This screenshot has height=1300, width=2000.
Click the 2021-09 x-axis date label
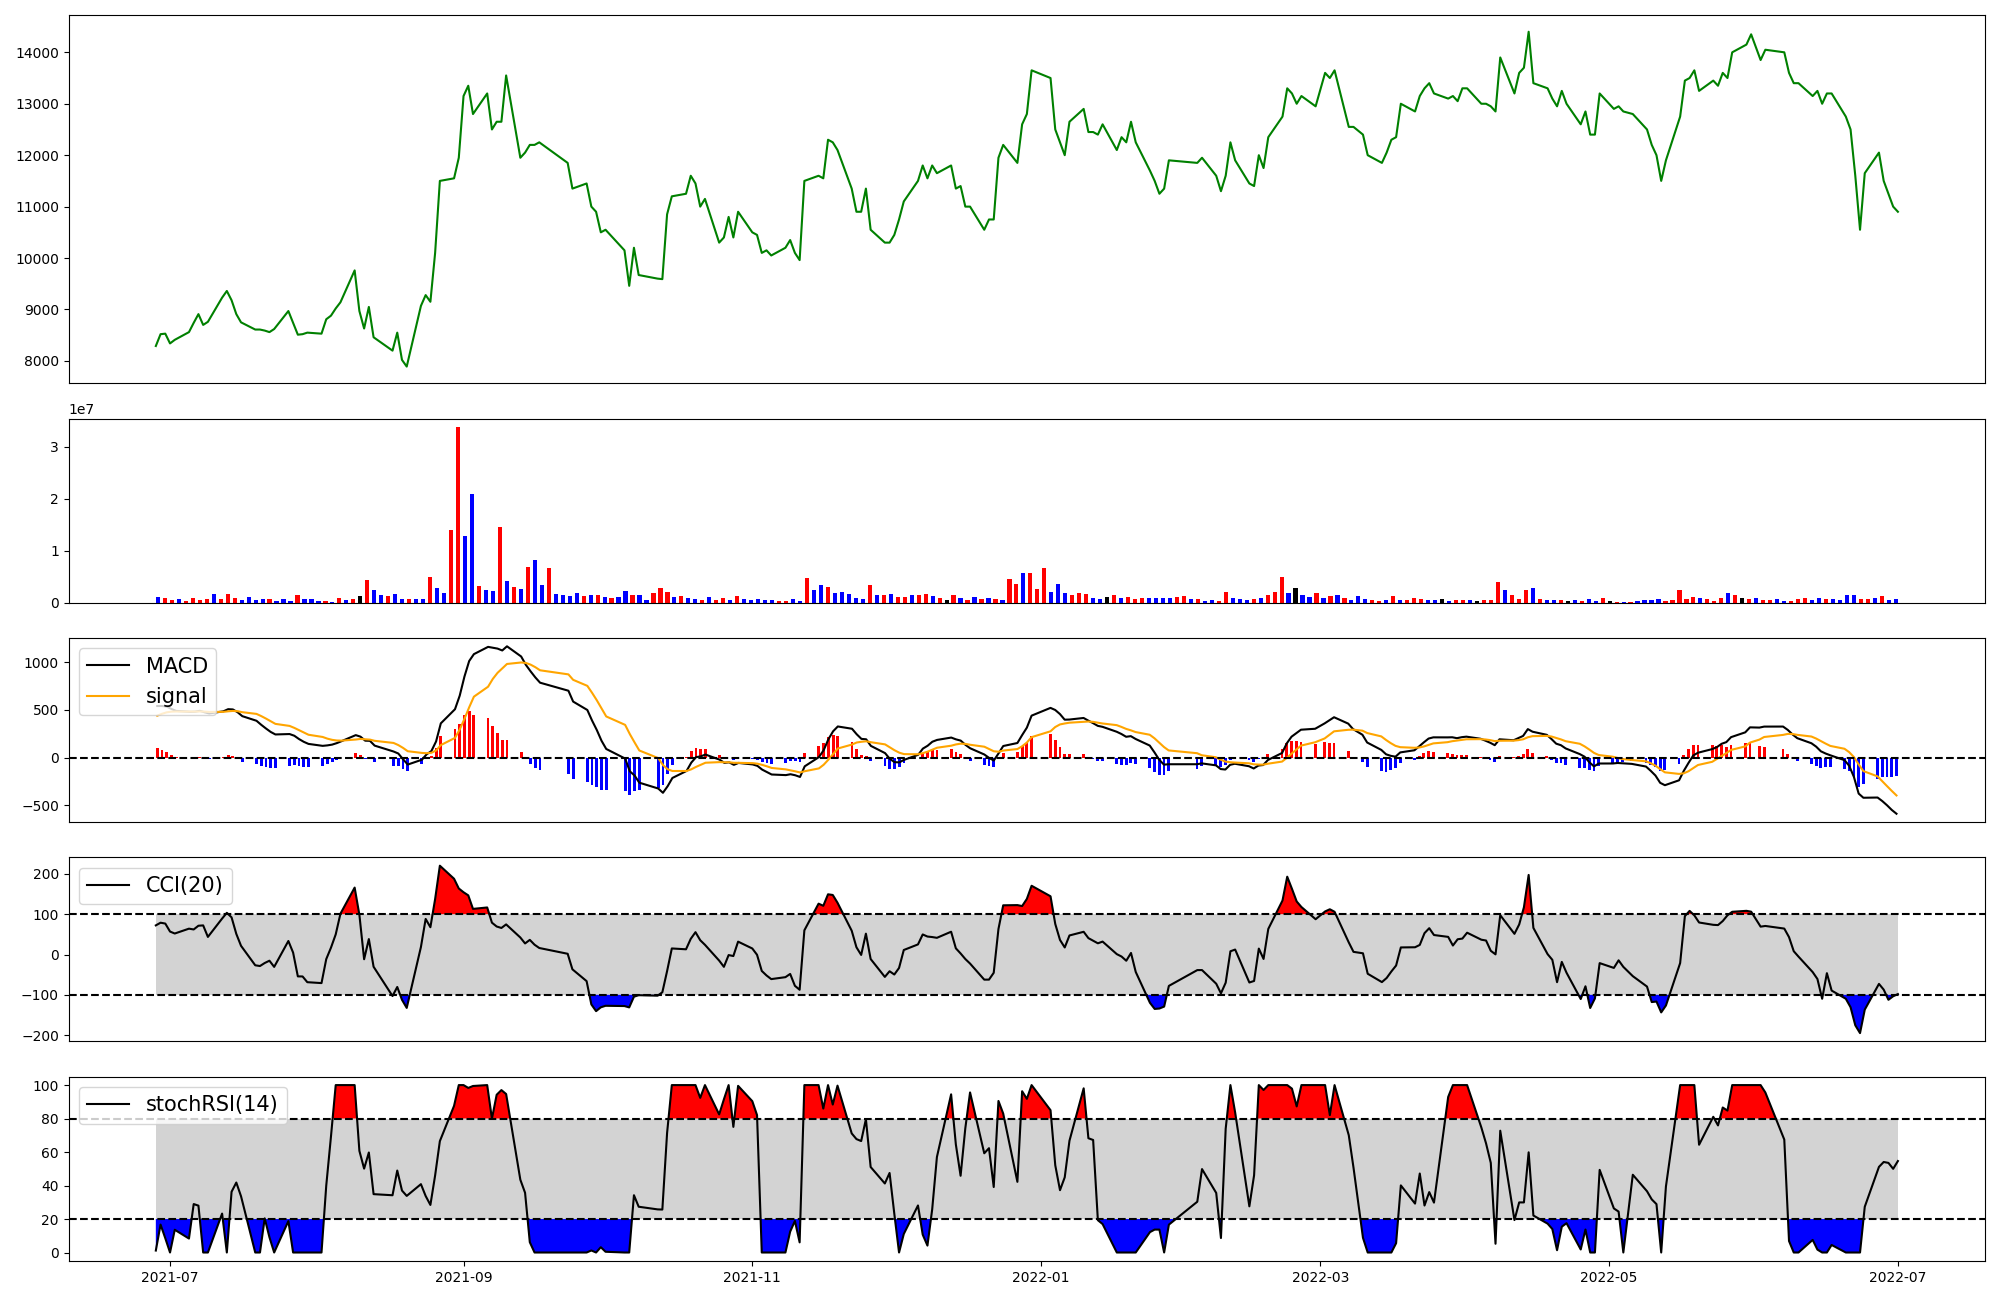point(464,1277)
